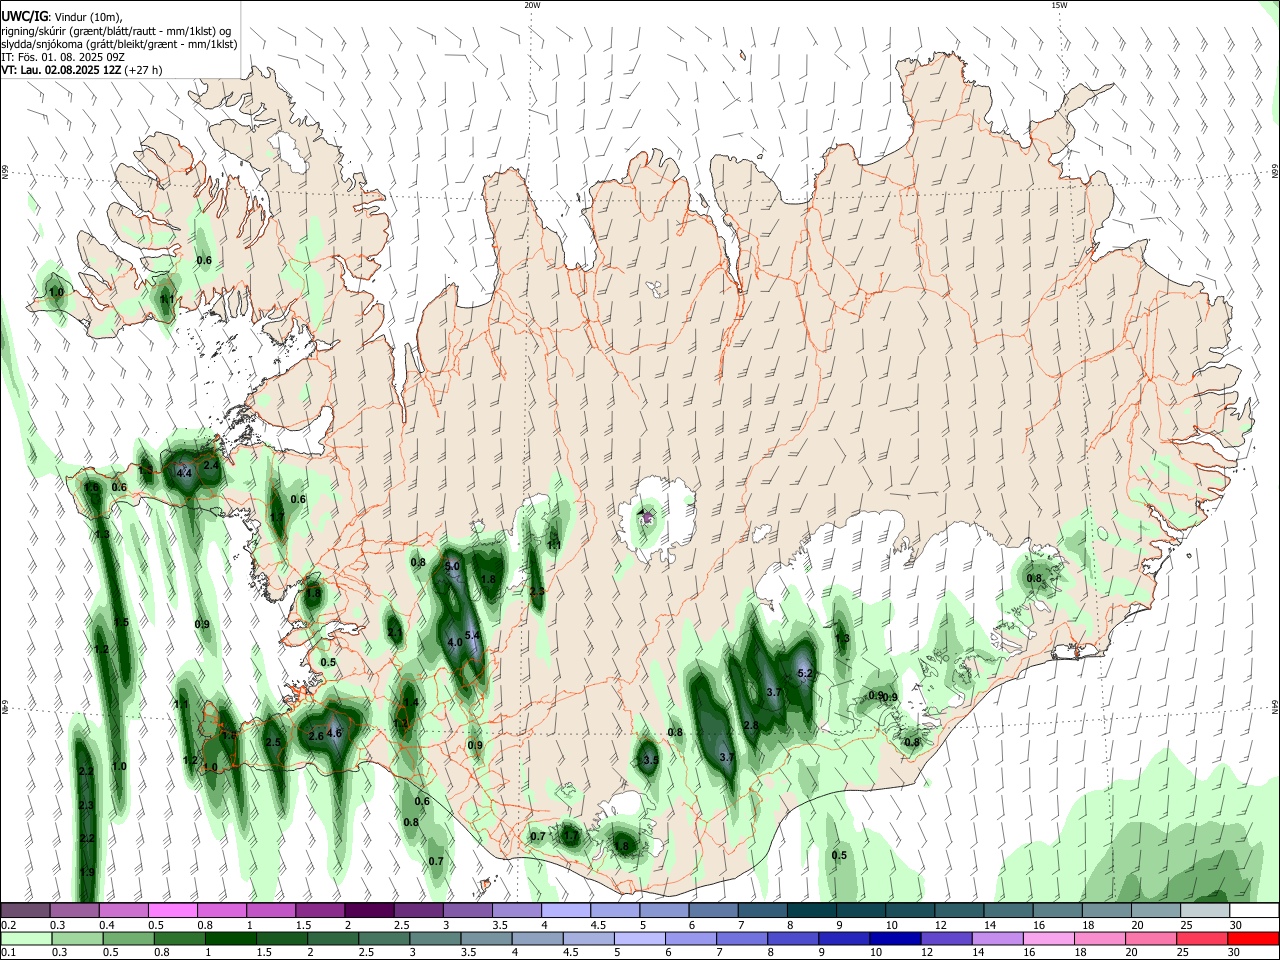Click the '0.2' label of the upper legend

click(x=8, y=925)
